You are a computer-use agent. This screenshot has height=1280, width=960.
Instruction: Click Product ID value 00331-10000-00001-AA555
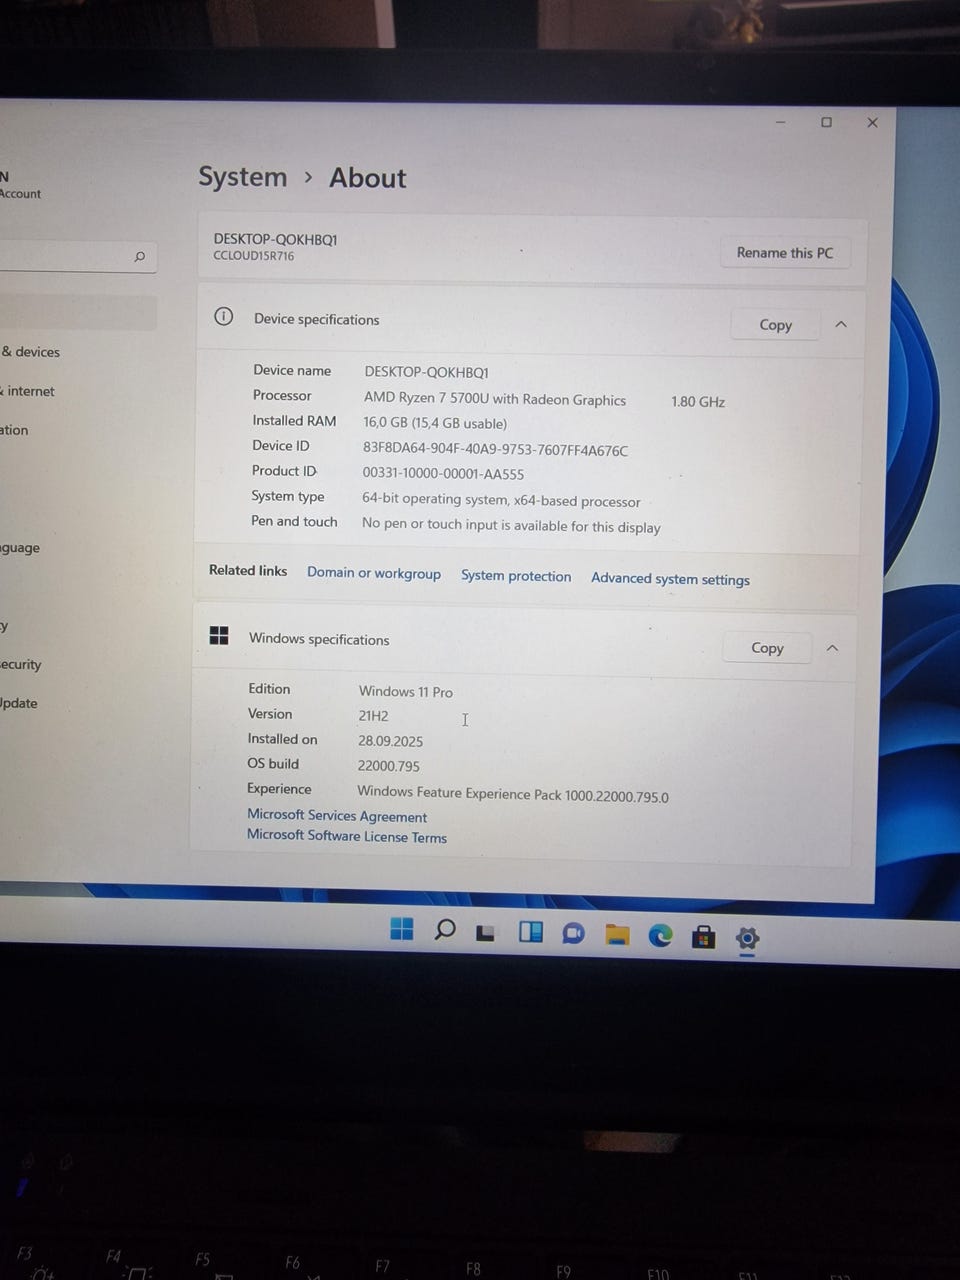(x=443, y=474)
